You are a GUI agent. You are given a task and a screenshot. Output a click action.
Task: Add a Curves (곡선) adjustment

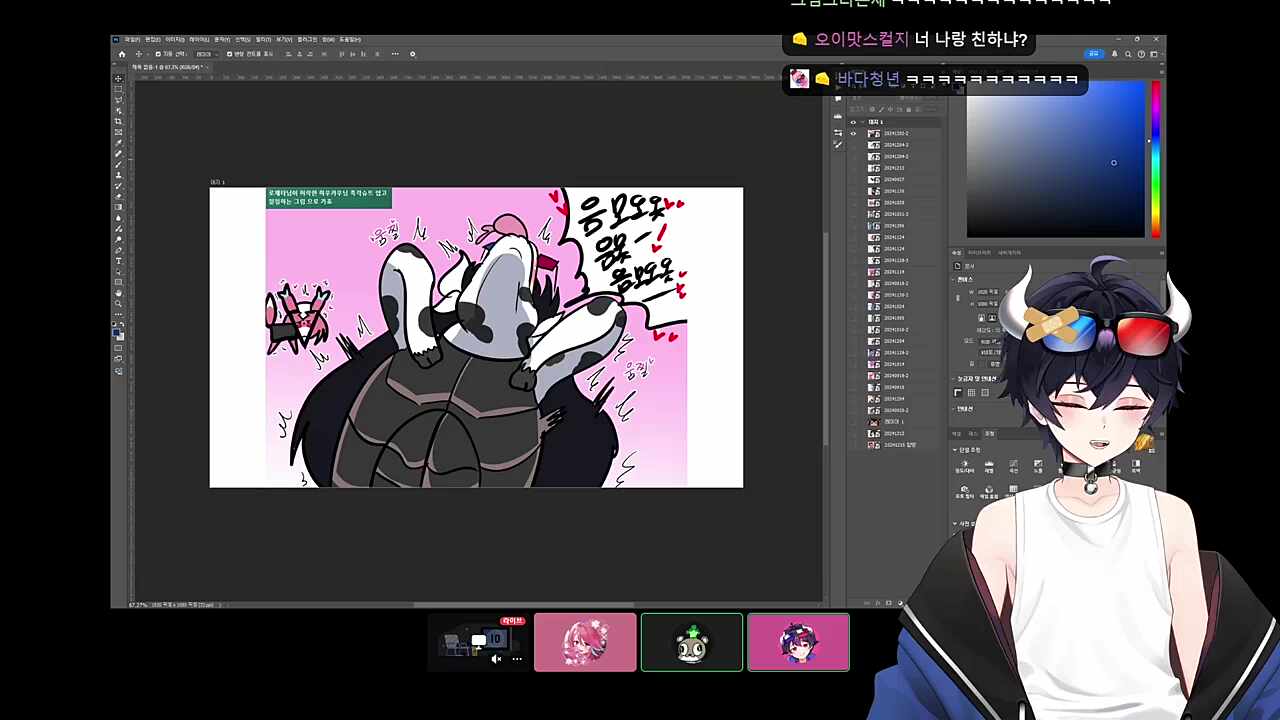click(x=1013, y=464)
